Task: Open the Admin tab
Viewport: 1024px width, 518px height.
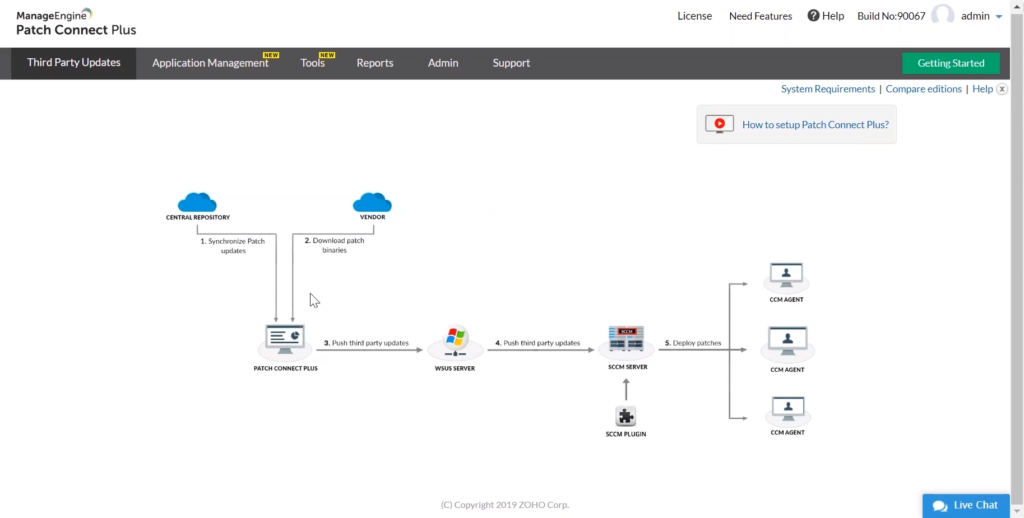Action: coord(443,63)
